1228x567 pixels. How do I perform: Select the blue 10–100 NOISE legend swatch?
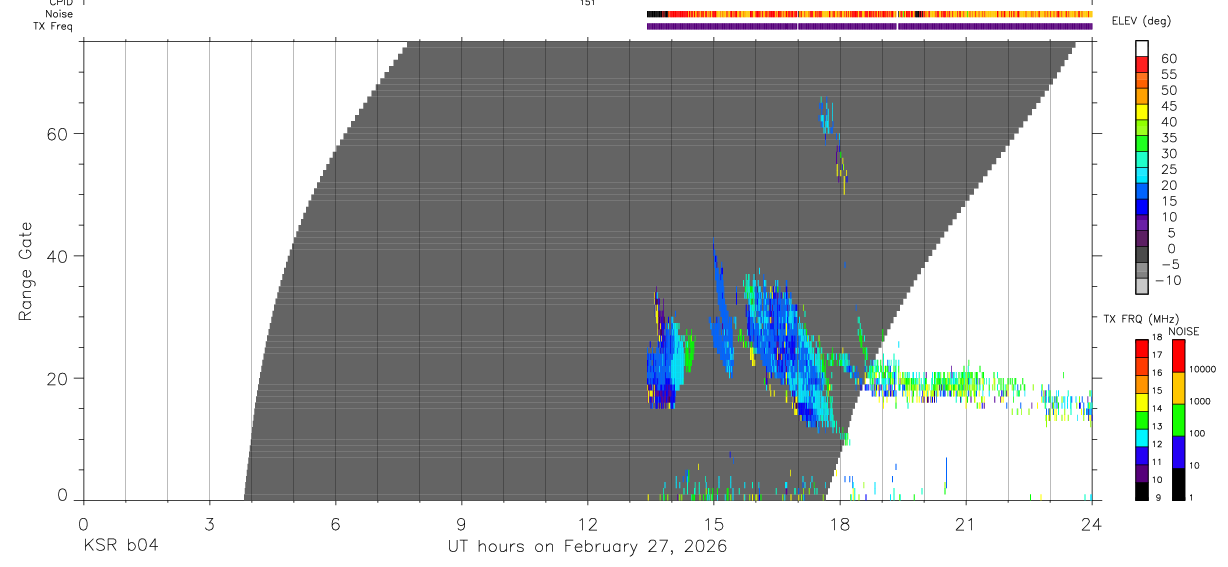1179,452
